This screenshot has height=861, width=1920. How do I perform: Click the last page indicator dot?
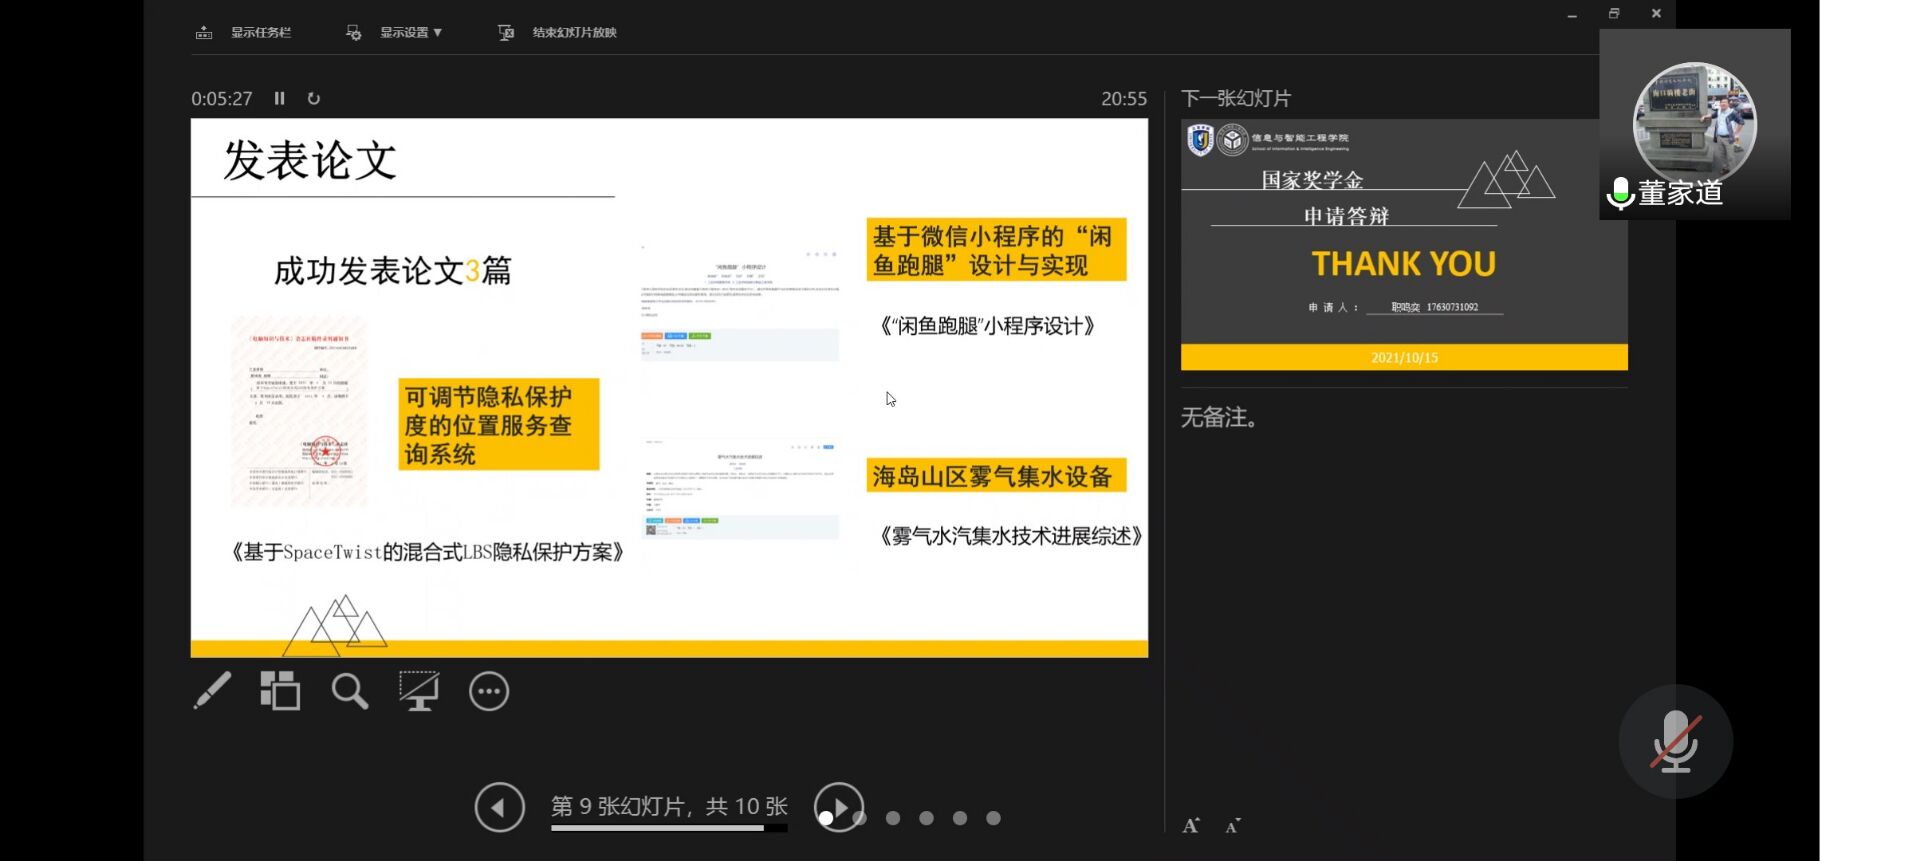pos(993,818)
